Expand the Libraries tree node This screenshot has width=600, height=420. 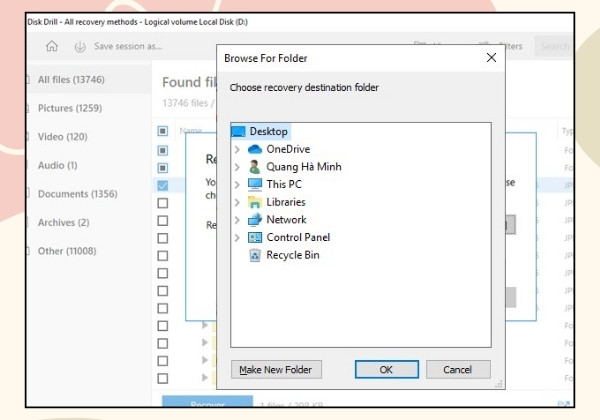237,202
